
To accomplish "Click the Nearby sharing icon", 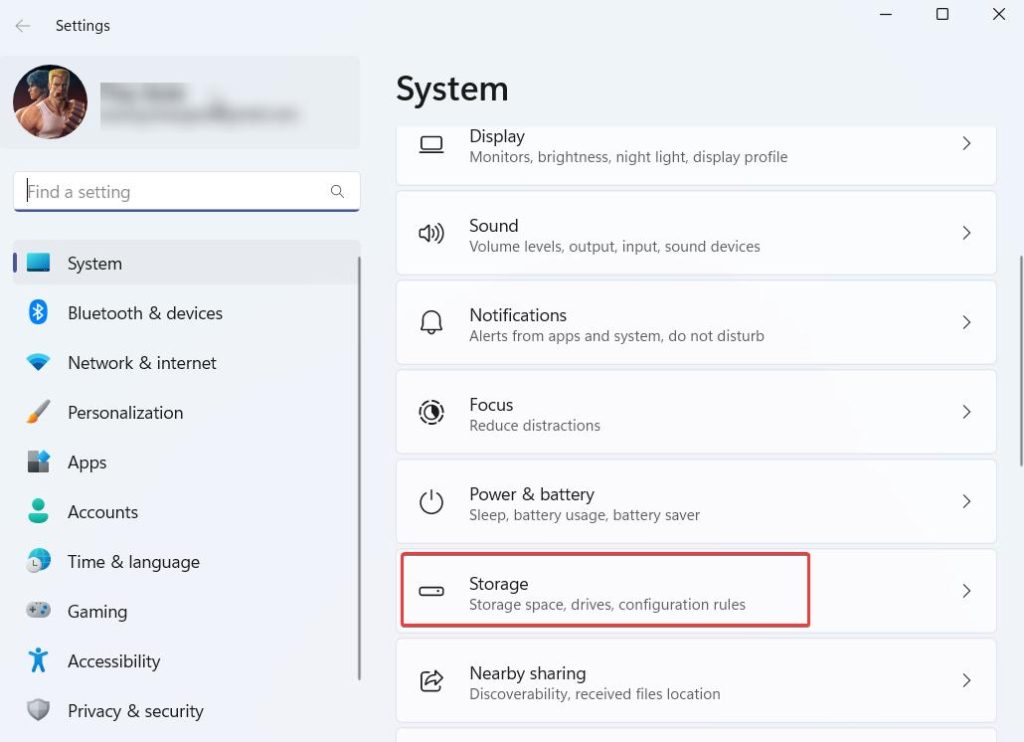I will click(x=431, y=681).
